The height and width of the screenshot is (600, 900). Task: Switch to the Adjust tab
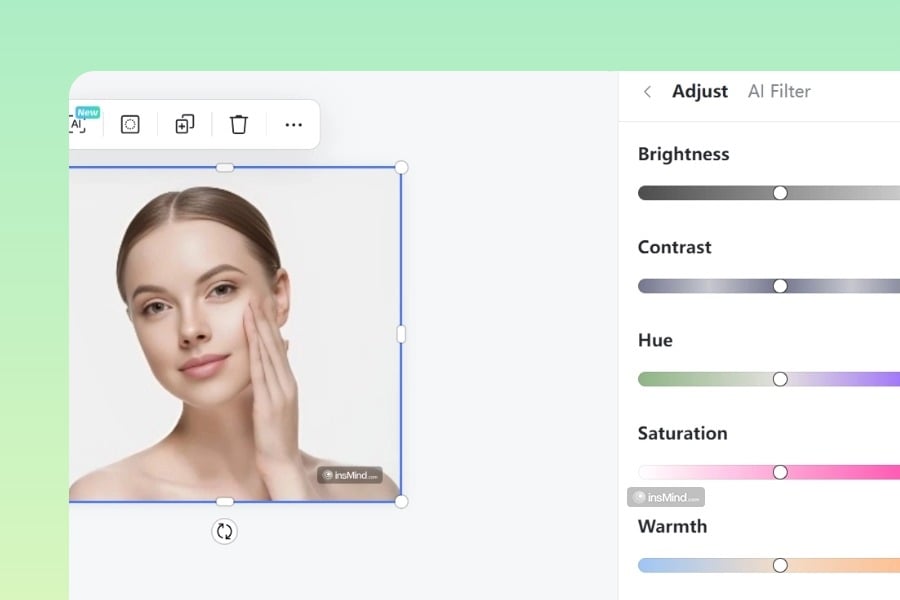click(700, 91)
